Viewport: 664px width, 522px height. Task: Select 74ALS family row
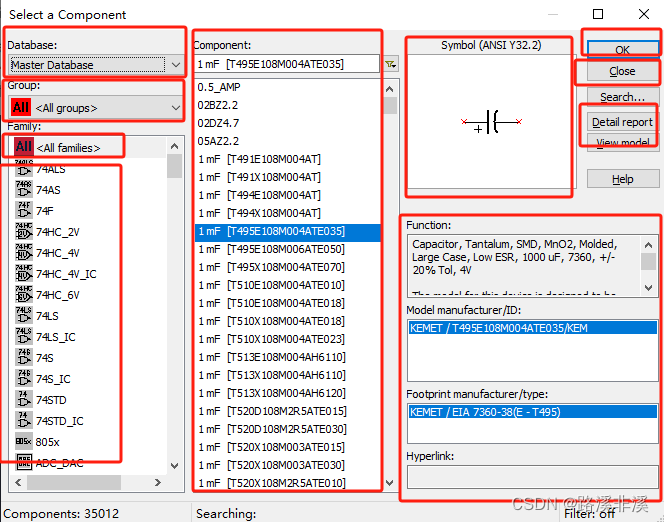90,169
